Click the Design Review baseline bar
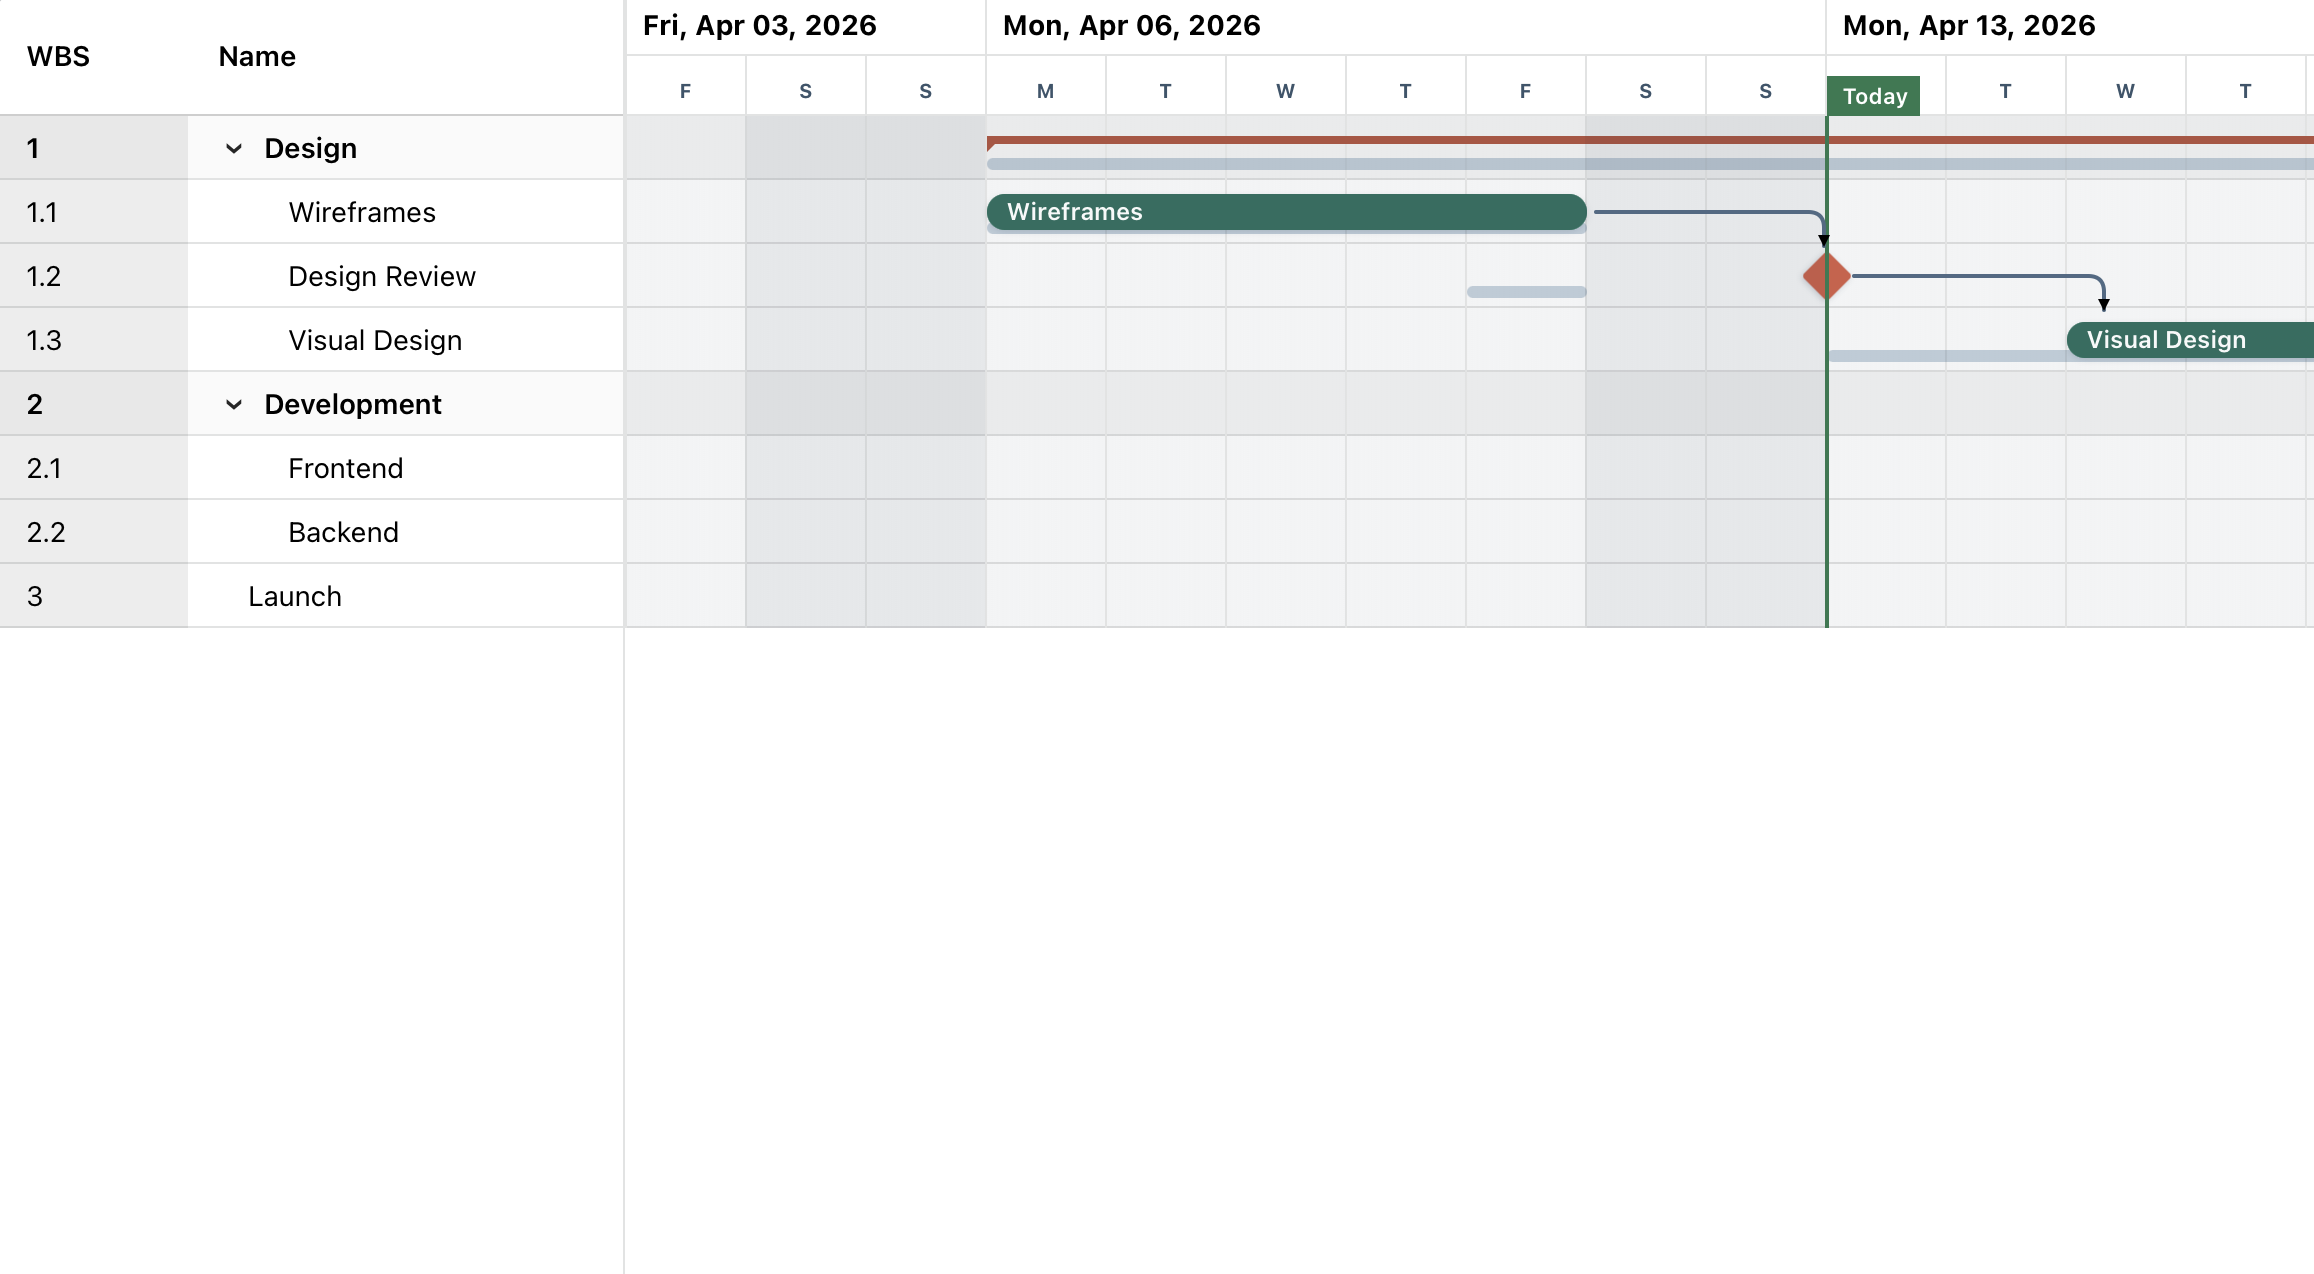This screenshot has height=1274, width=2314. (1526, 292)
